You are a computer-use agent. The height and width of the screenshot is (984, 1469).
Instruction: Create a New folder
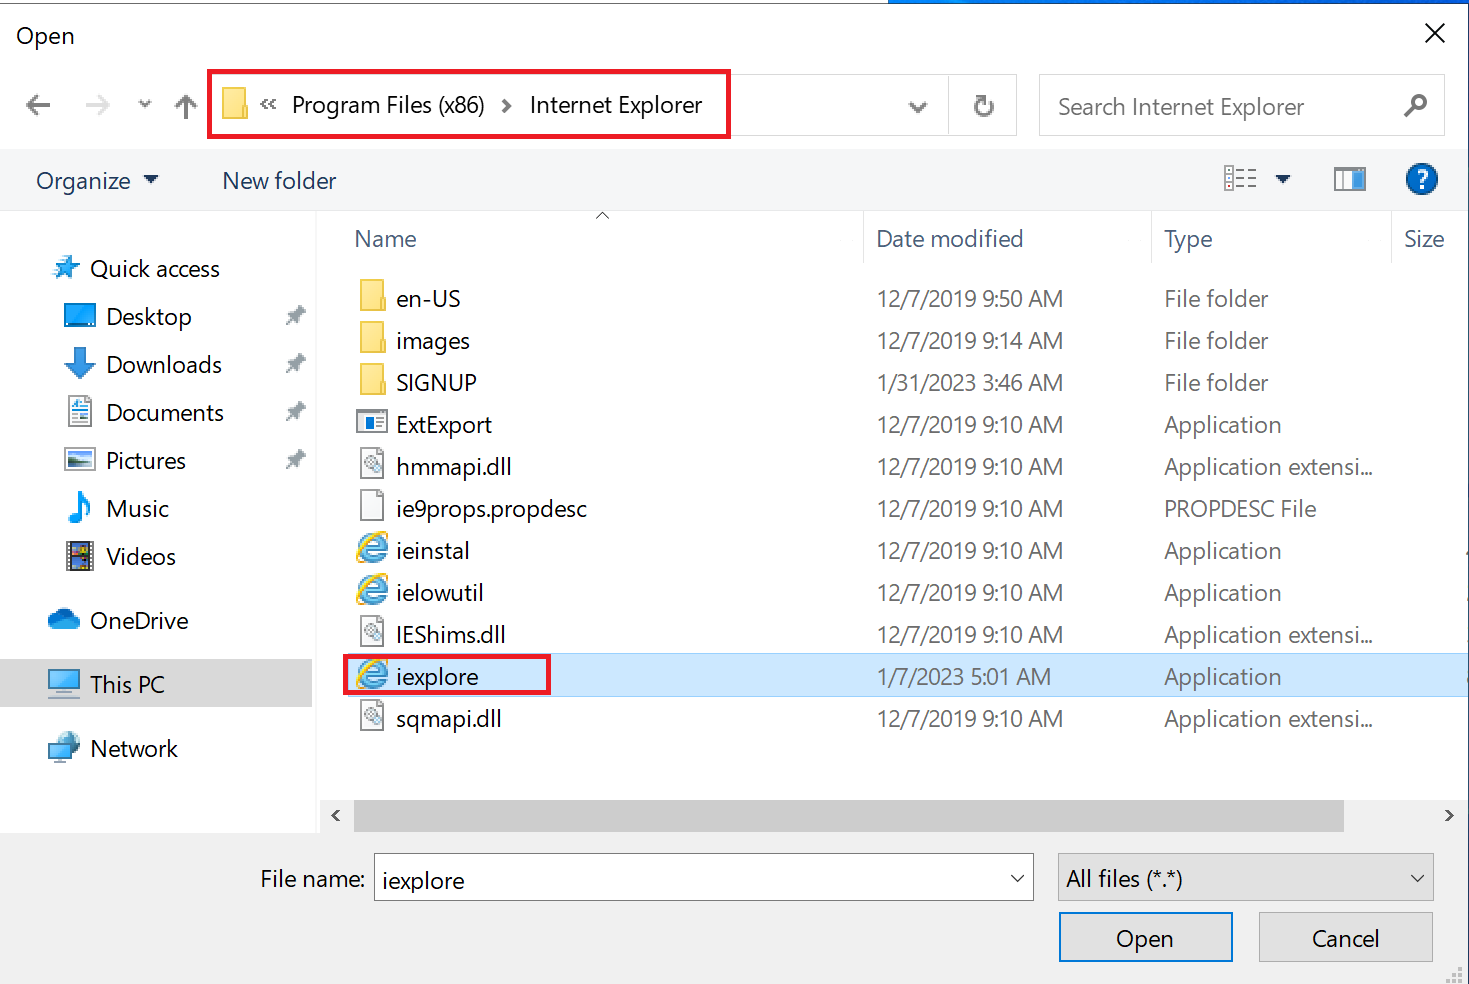279,181
